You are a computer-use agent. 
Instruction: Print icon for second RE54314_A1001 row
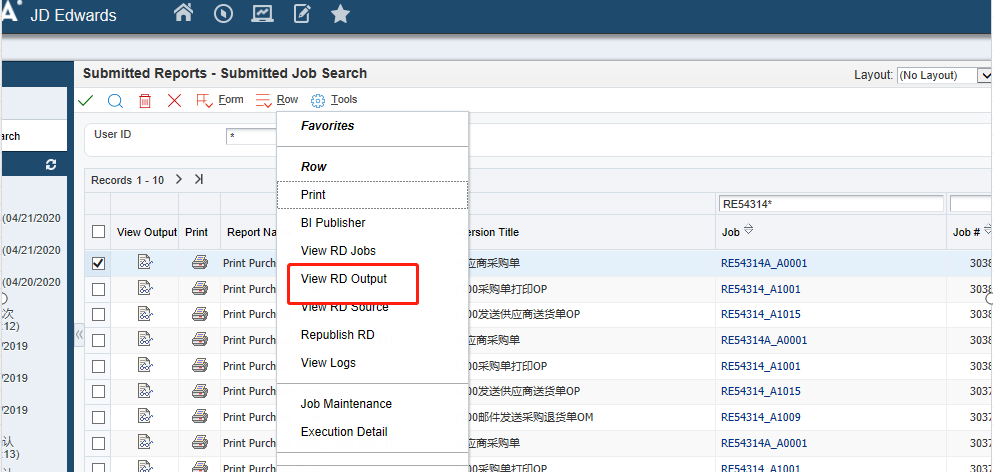(x=199, y=365)
